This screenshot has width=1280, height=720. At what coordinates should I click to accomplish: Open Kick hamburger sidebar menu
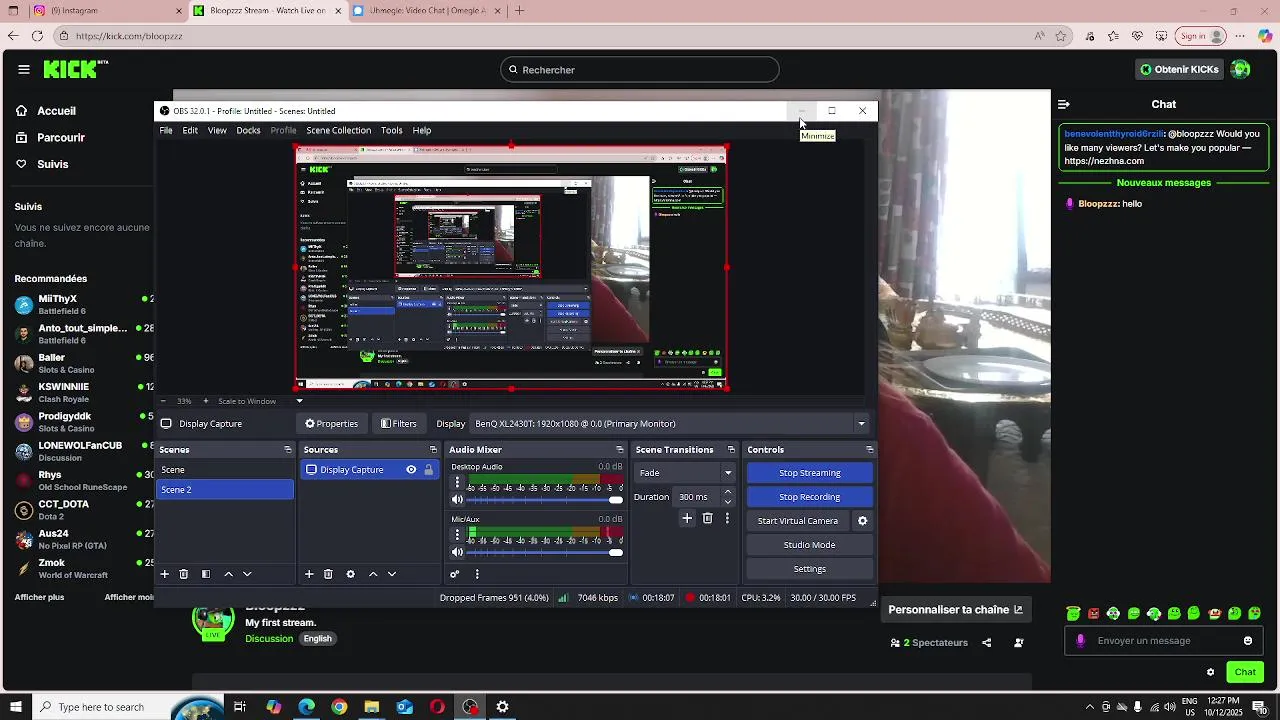24,70
